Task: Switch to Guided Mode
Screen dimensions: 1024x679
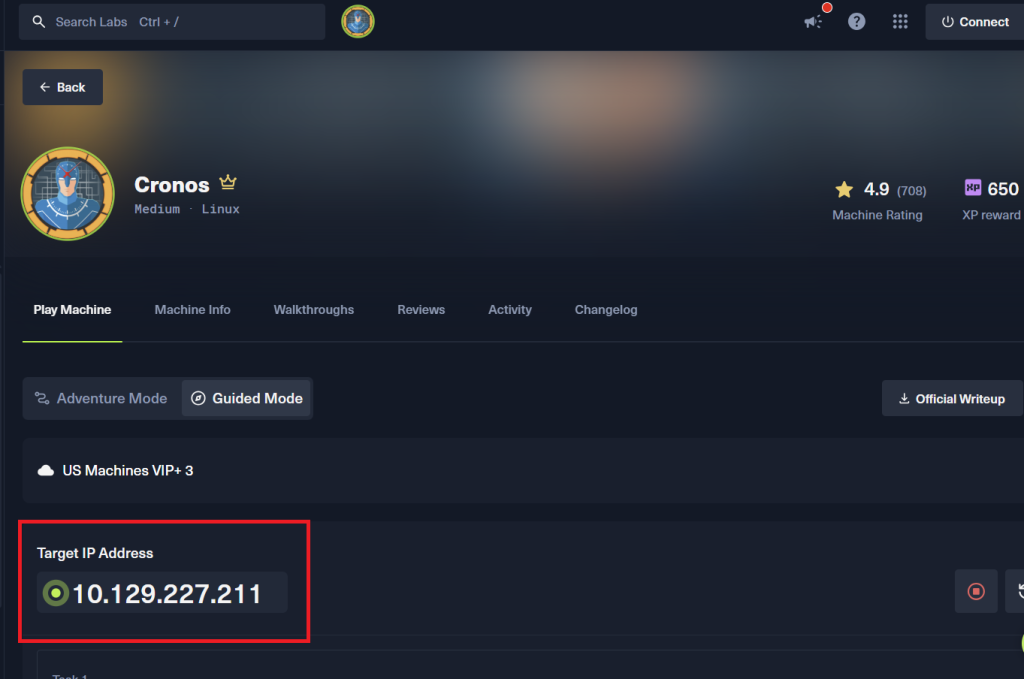Action: [x=247, y=398]
